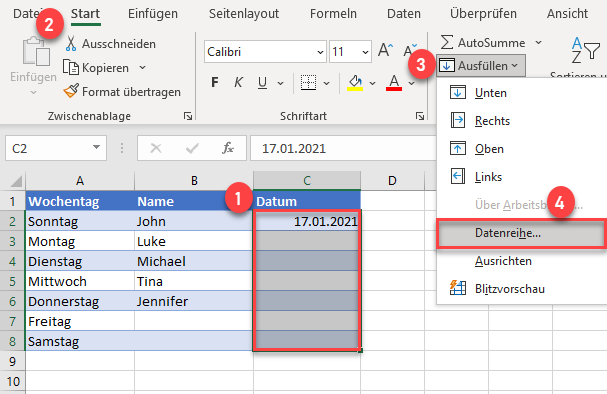Click the Ausfüllen fill button
Image resolution: width=607 pixels, height=394 pixels.
481,65
